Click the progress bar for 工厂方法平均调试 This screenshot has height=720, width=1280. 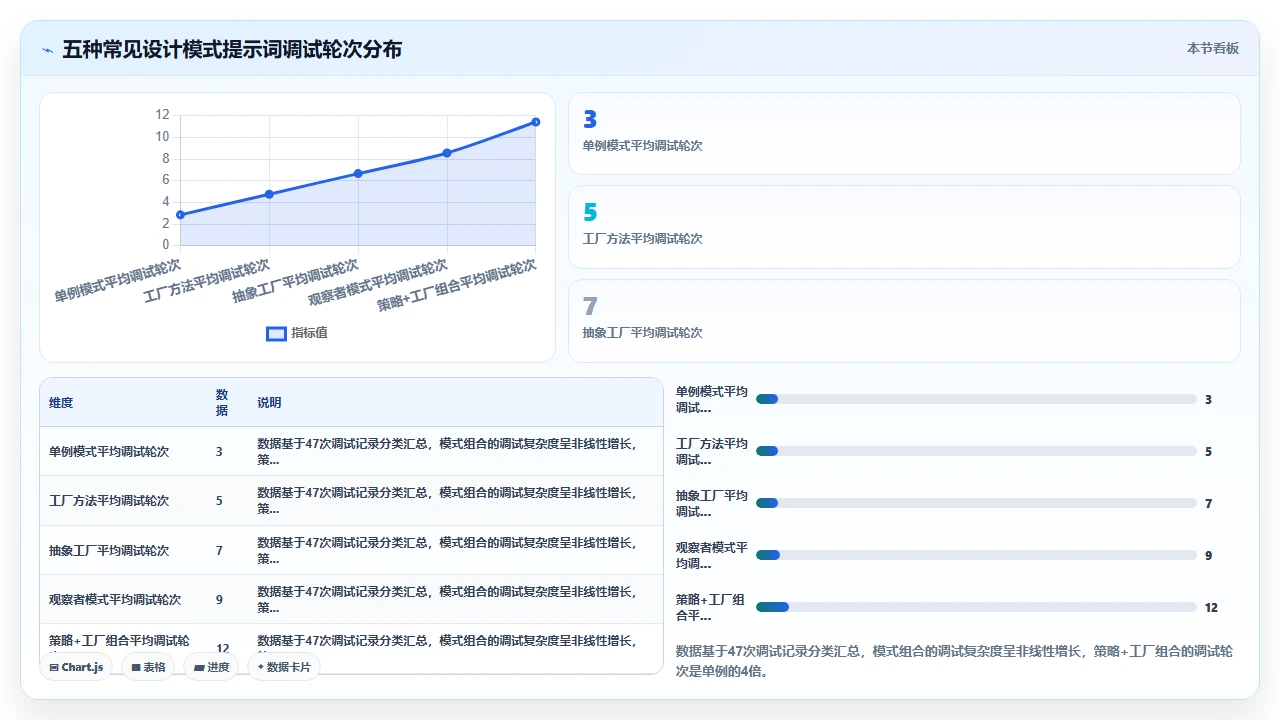tap(976, 451)
